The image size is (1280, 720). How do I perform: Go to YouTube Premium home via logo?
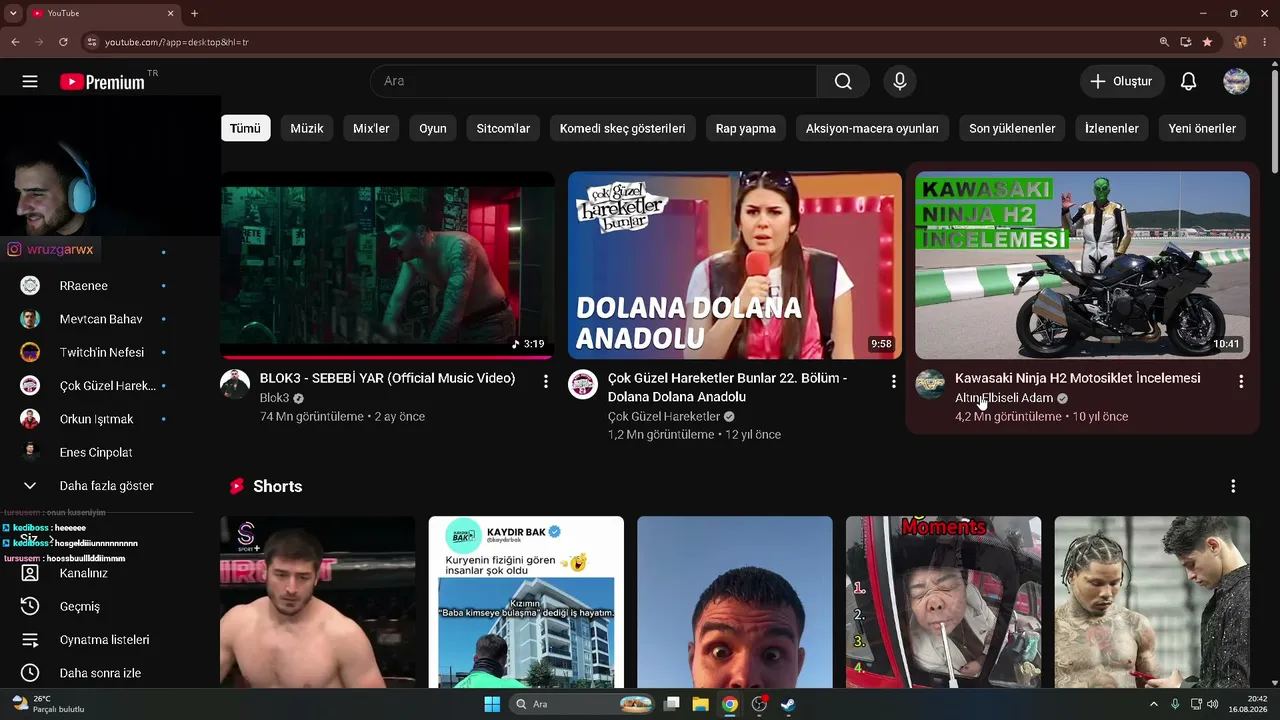click(102, 82)
